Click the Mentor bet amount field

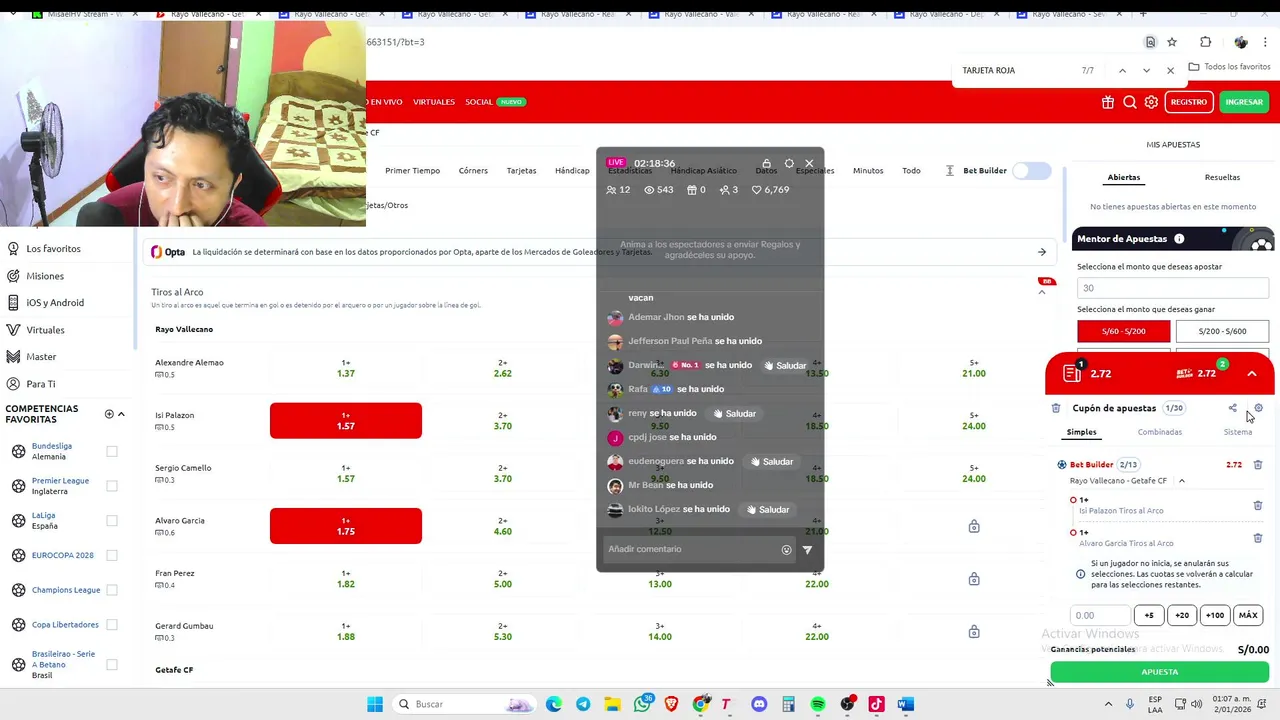click(1173, 288)
